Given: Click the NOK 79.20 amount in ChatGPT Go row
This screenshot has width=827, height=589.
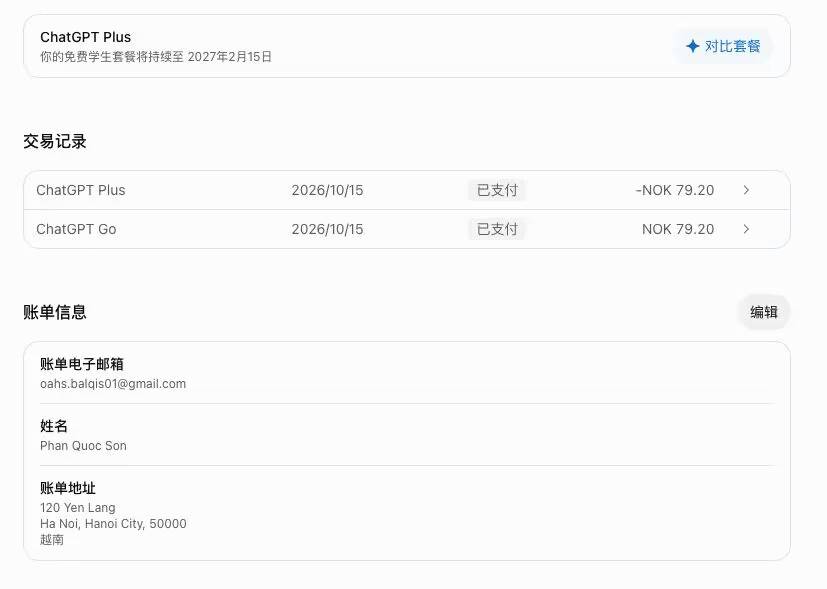Looking at the screenshot, I should click(678, 229).
